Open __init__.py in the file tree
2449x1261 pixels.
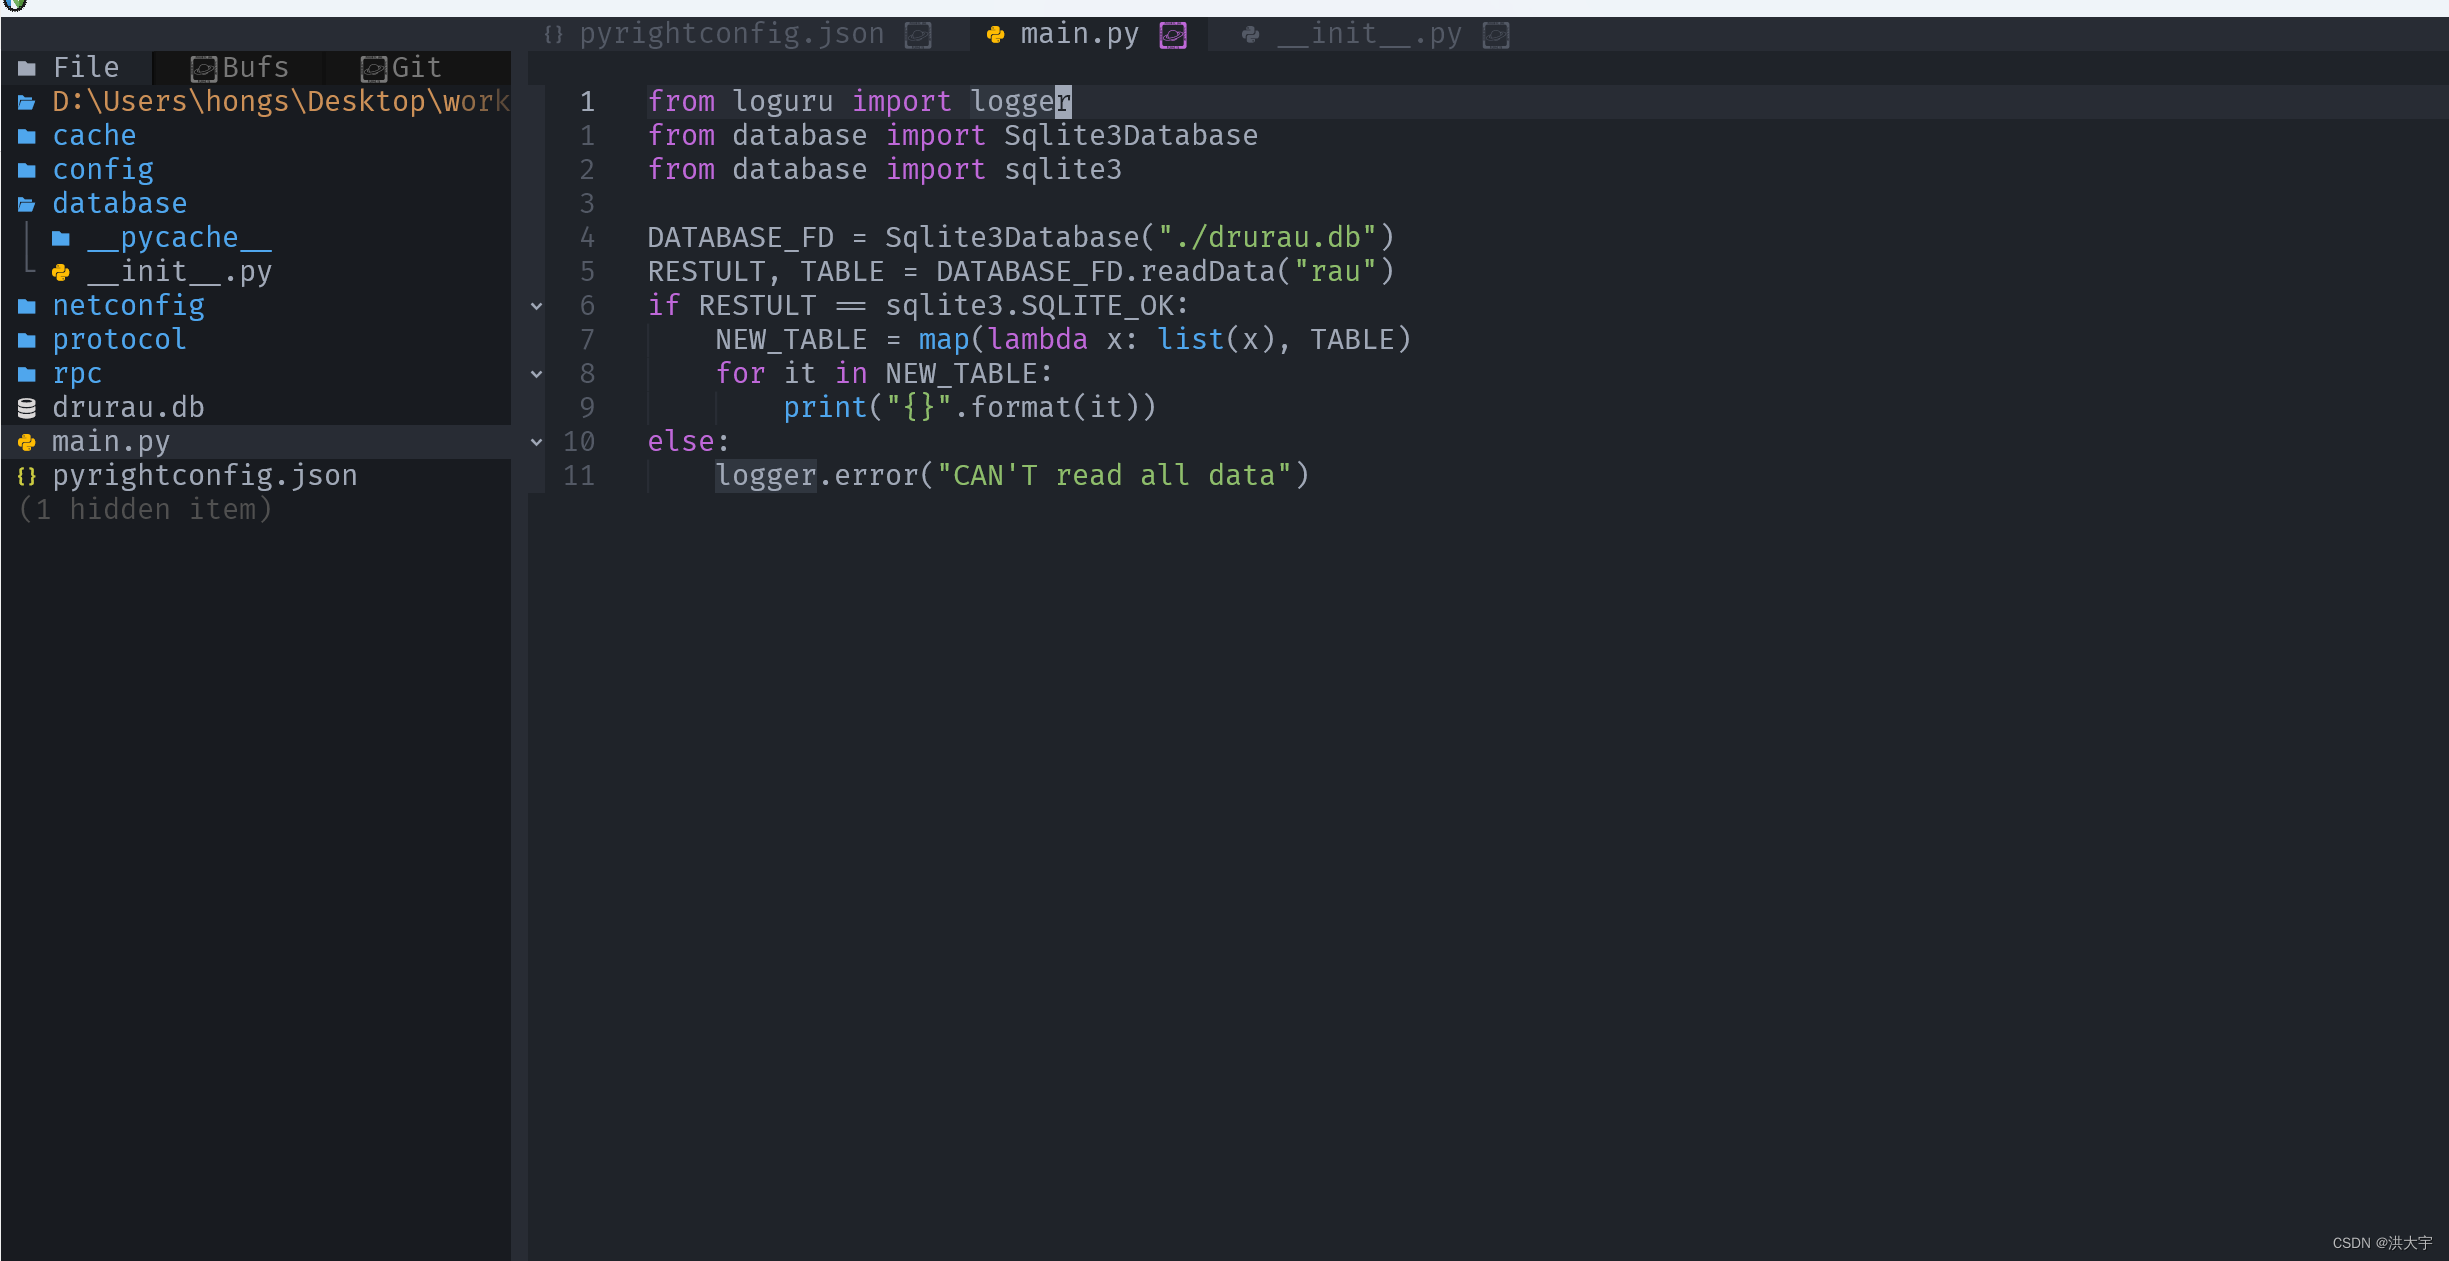coord(256,271)
